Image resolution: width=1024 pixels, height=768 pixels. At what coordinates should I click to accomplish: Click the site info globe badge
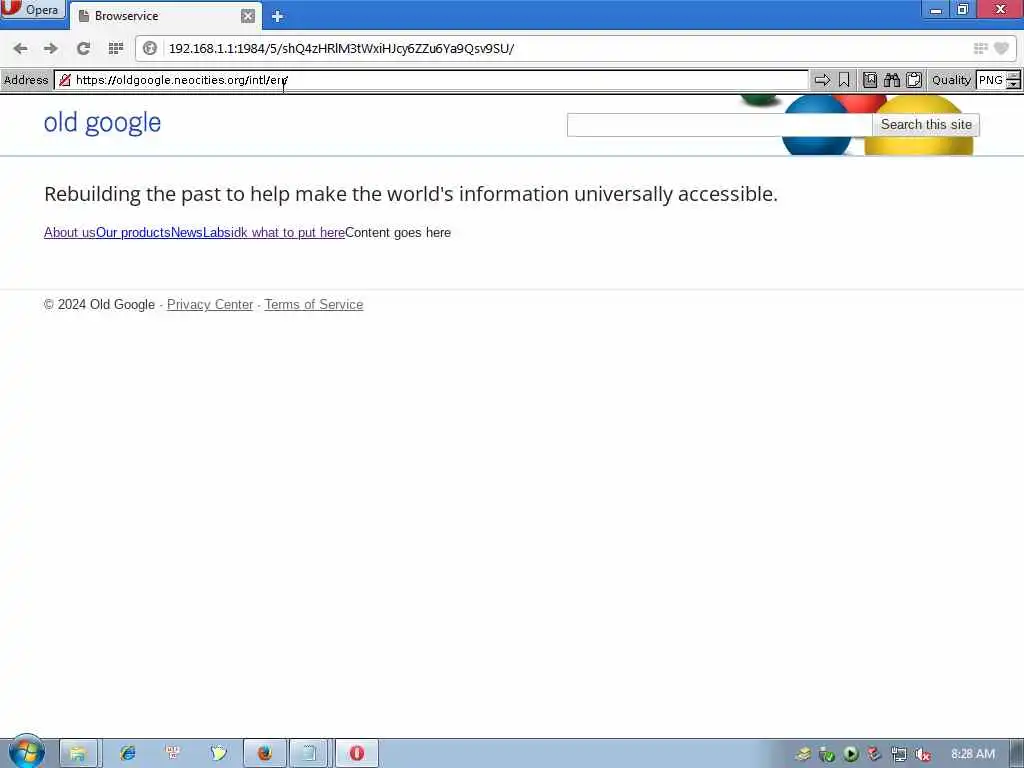[150, 48]
